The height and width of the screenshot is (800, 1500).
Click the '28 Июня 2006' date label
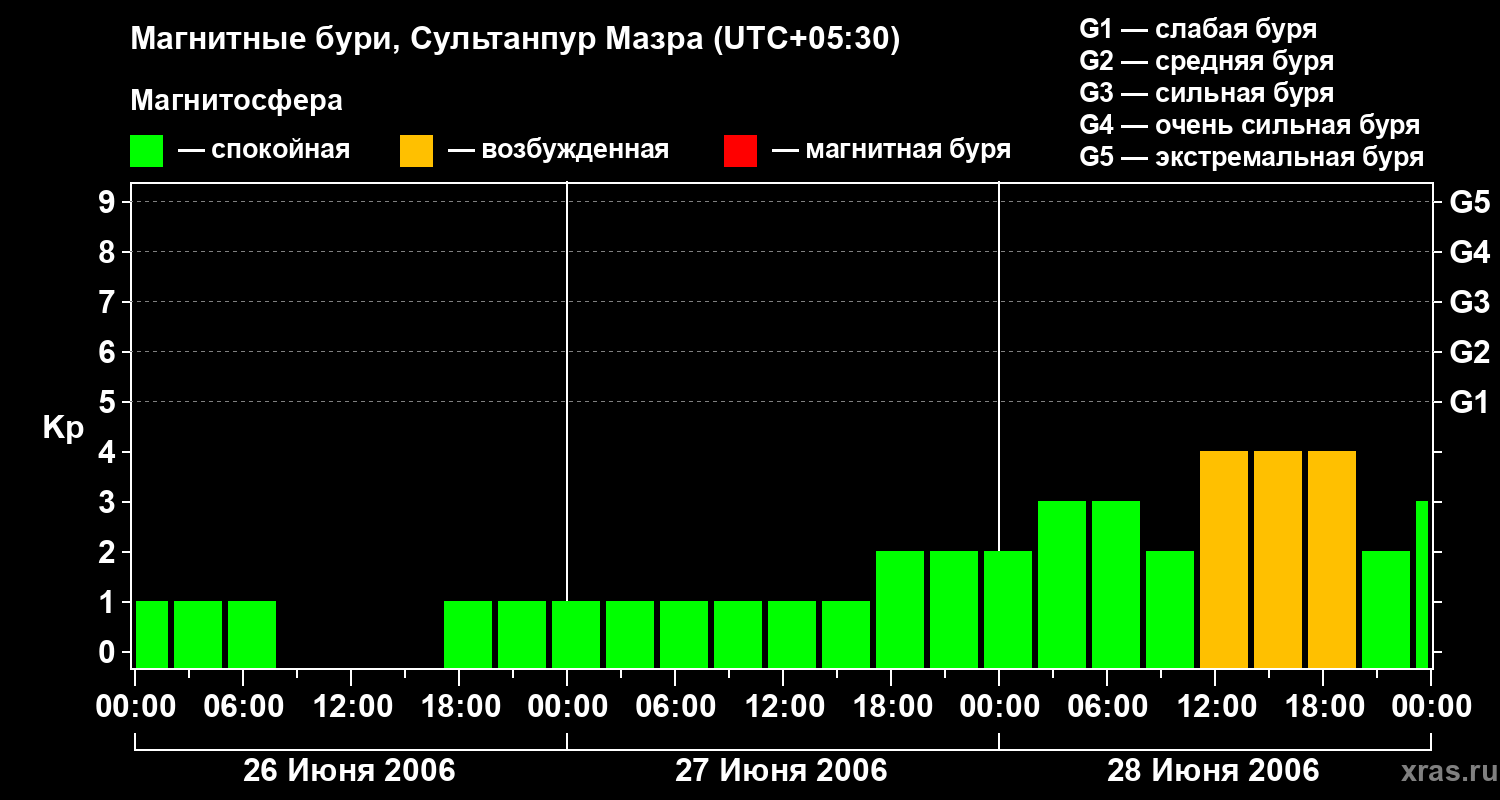[1213, 771]
